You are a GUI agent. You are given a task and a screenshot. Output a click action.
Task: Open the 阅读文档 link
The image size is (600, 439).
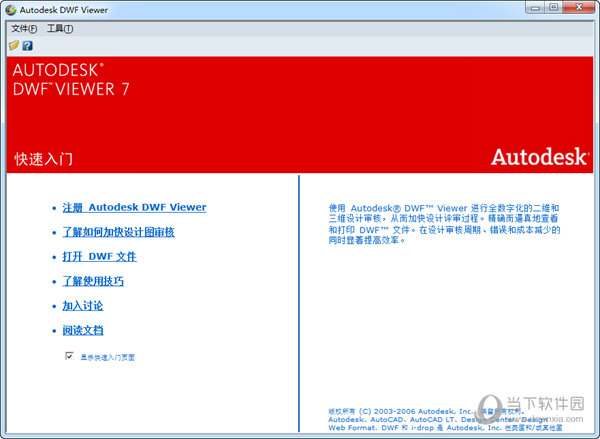point(83,330)
